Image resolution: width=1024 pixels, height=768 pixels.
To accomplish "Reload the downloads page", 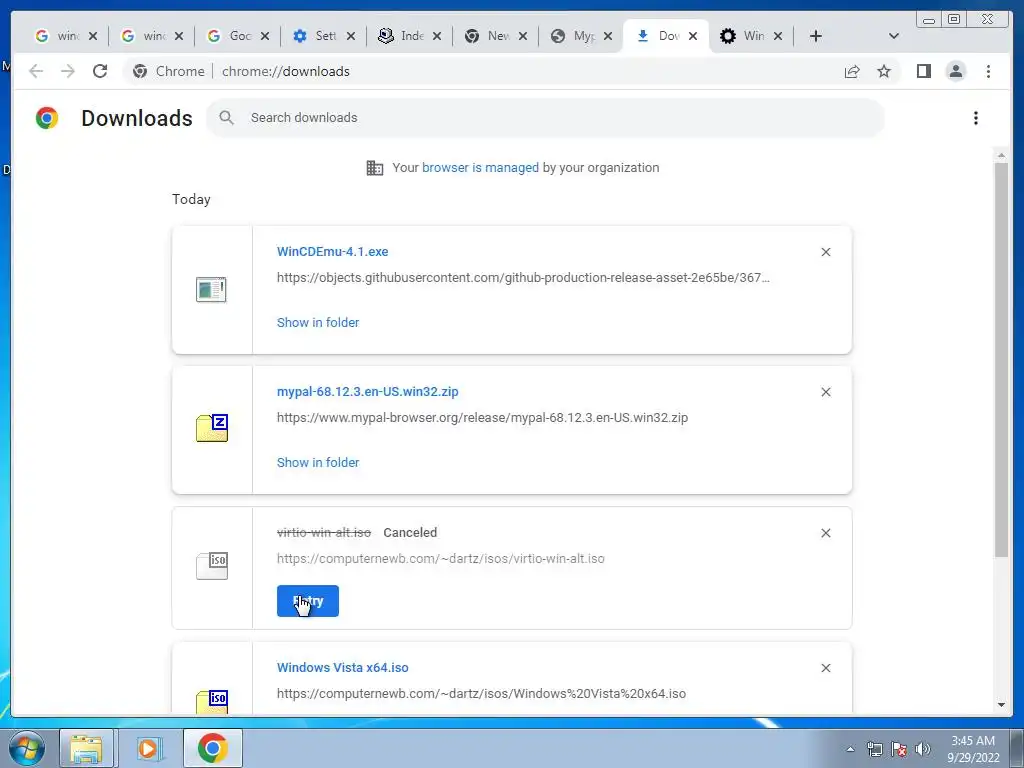I will coord(100,71).
